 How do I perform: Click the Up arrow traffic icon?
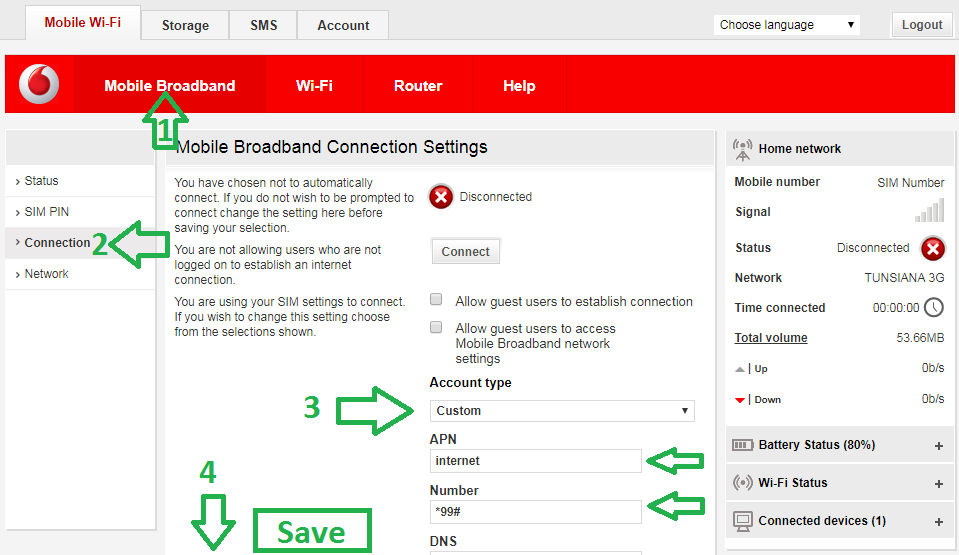[739, 369]
